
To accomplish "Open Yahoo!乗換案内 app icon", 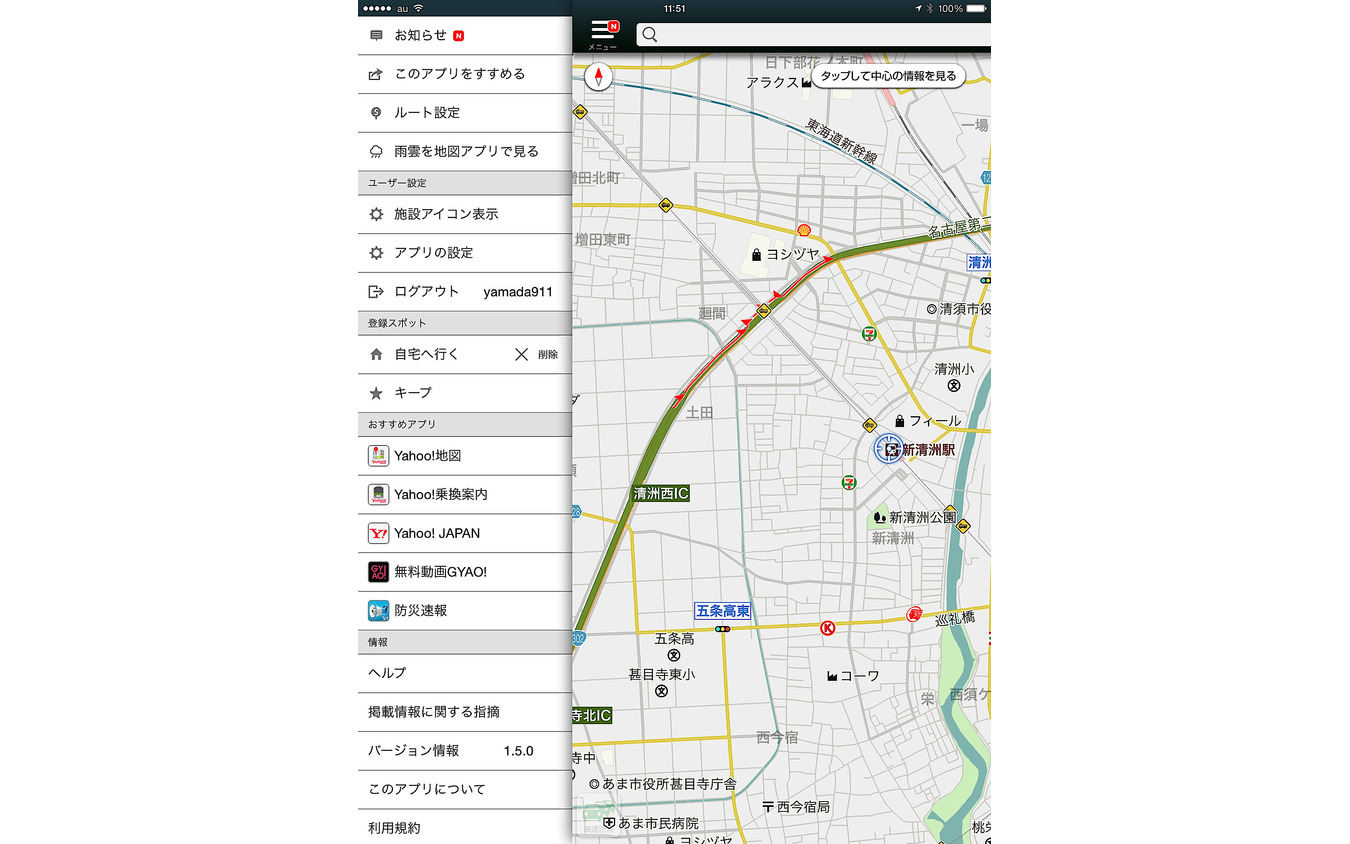I will pyautogui.click(x=378, y=495).
